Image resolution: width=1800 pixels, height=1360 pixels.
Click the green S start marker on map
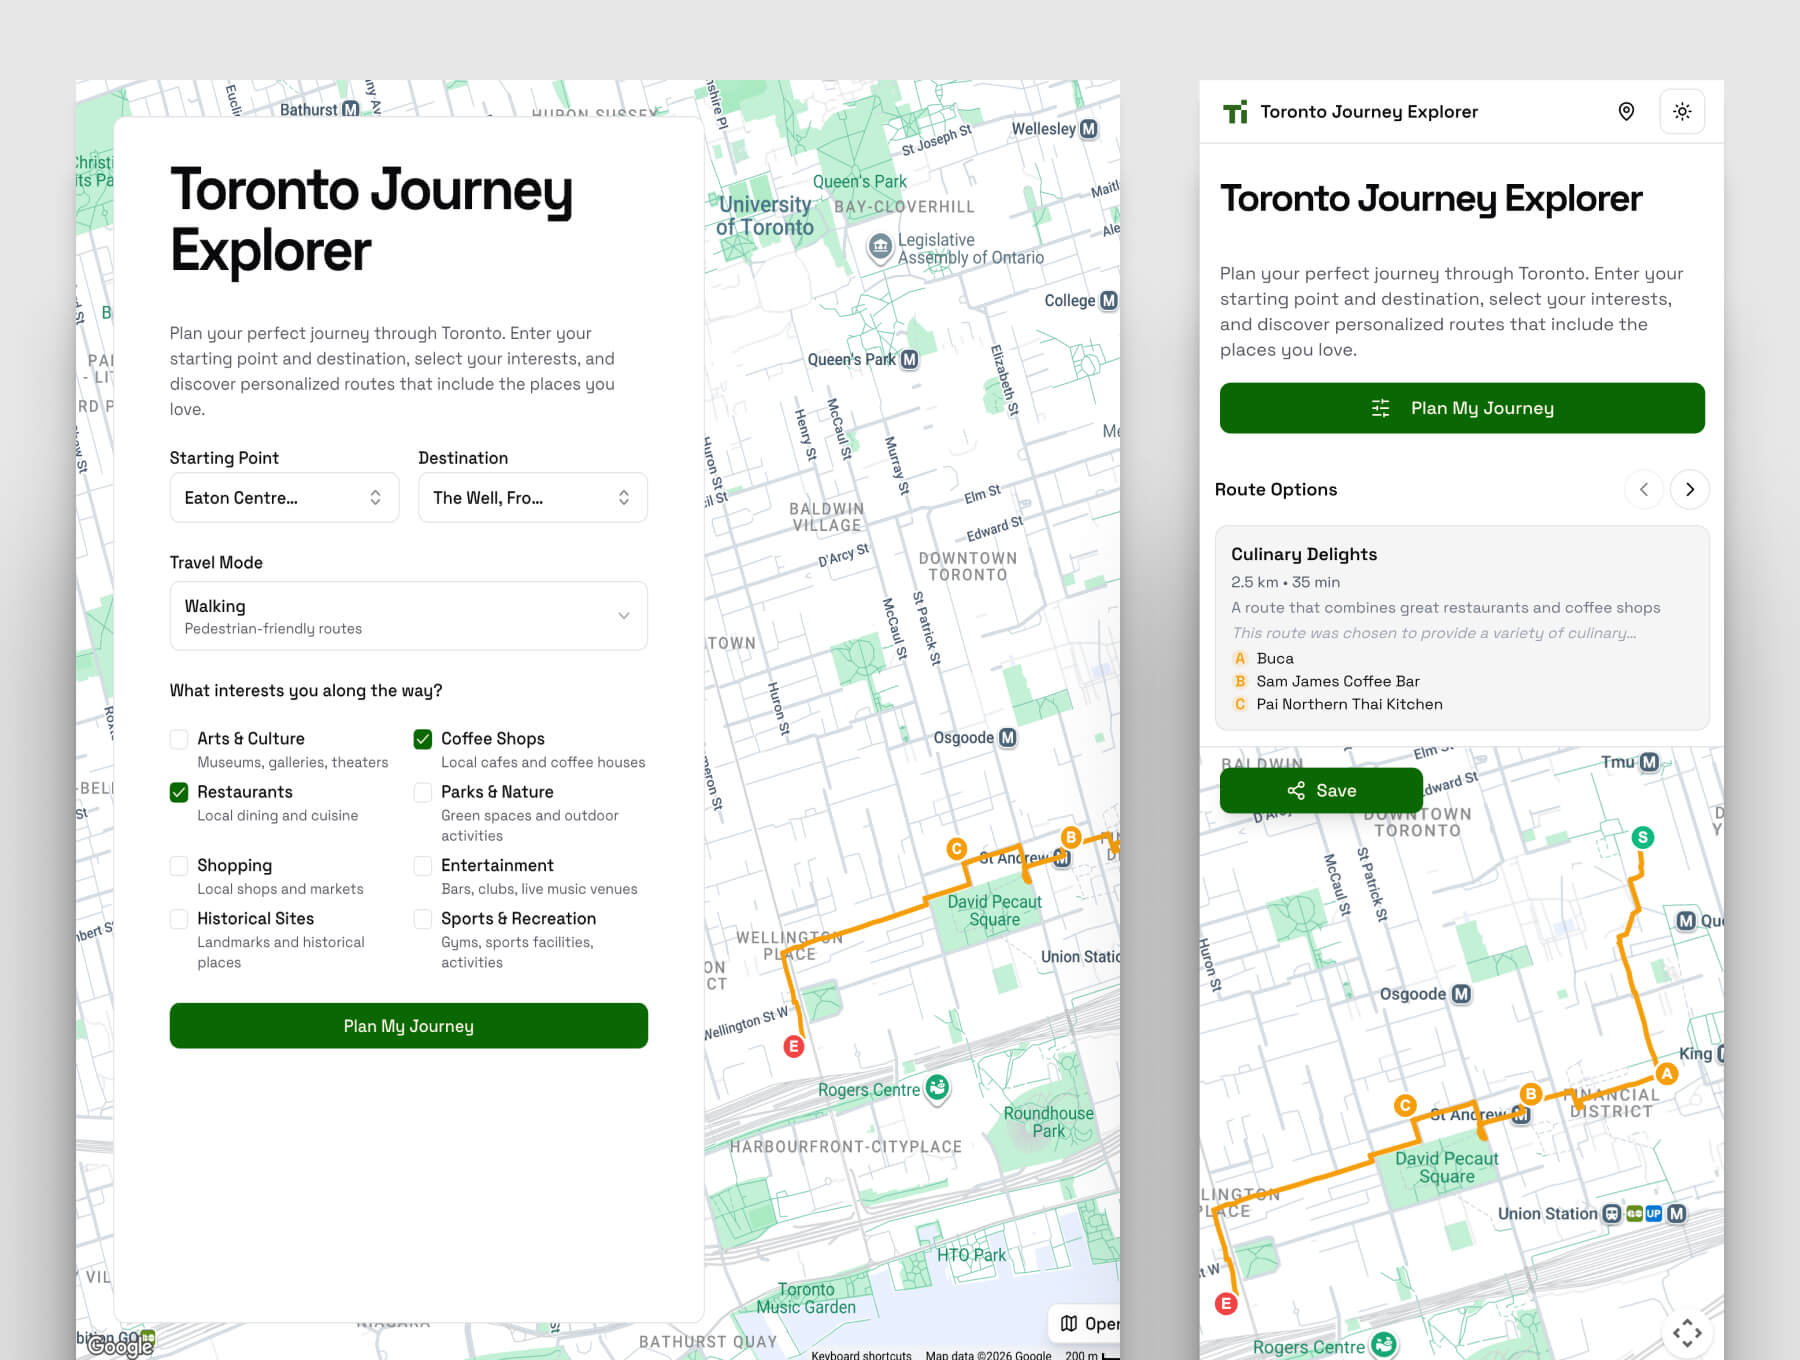tap(1643, 838)
